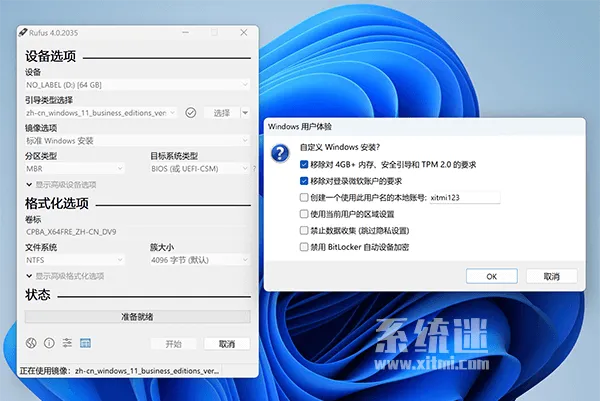
Task: Click the 卷标 label
Action: [x=33, y=219]
